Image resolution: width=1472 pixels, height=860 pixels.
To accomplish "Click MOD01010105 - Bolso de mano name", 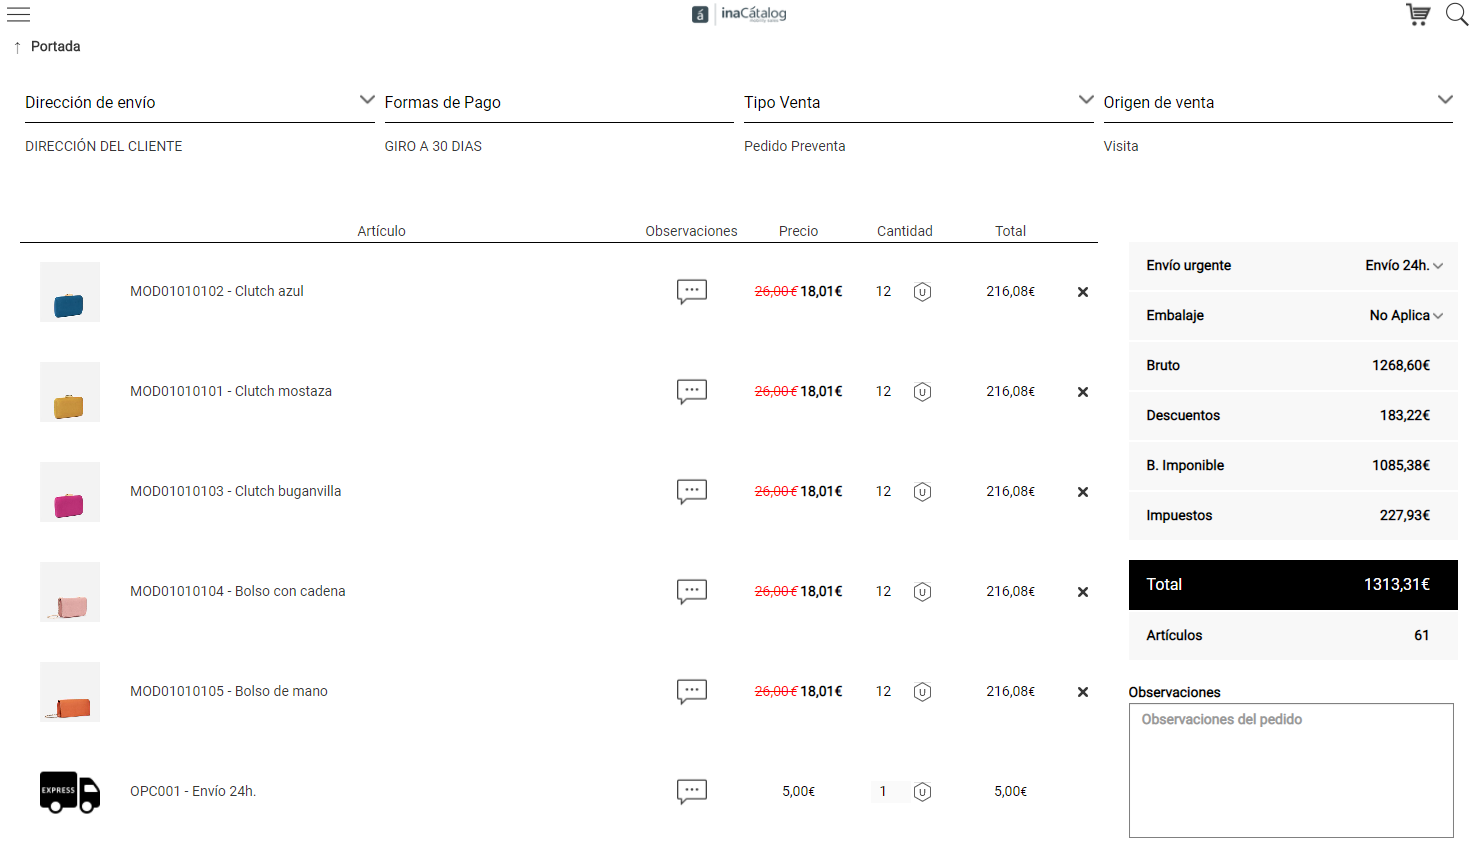I will tap(229, 691).
